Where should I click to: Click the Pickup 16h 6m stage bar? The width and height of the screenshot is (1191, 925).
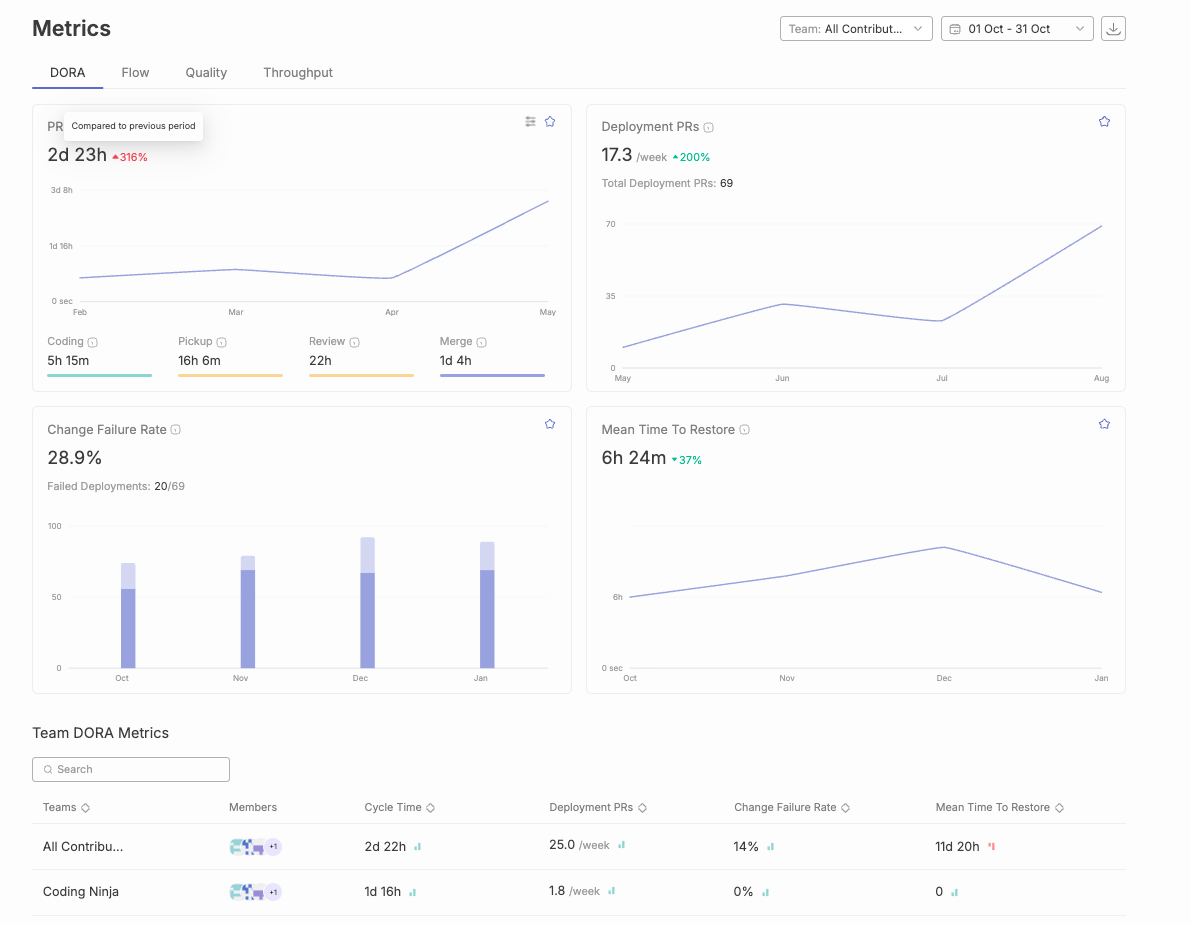coord(230,375)
